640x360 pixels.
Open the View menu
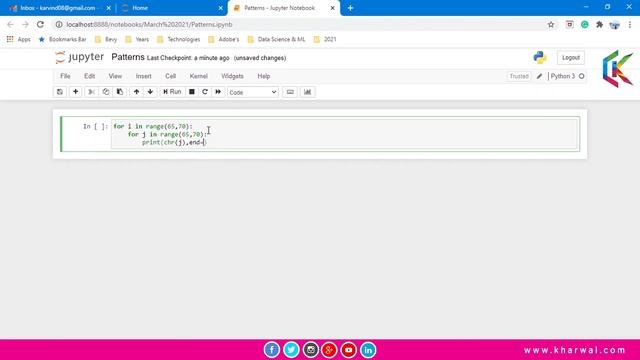pyautogui.click(x=115, y=76)
